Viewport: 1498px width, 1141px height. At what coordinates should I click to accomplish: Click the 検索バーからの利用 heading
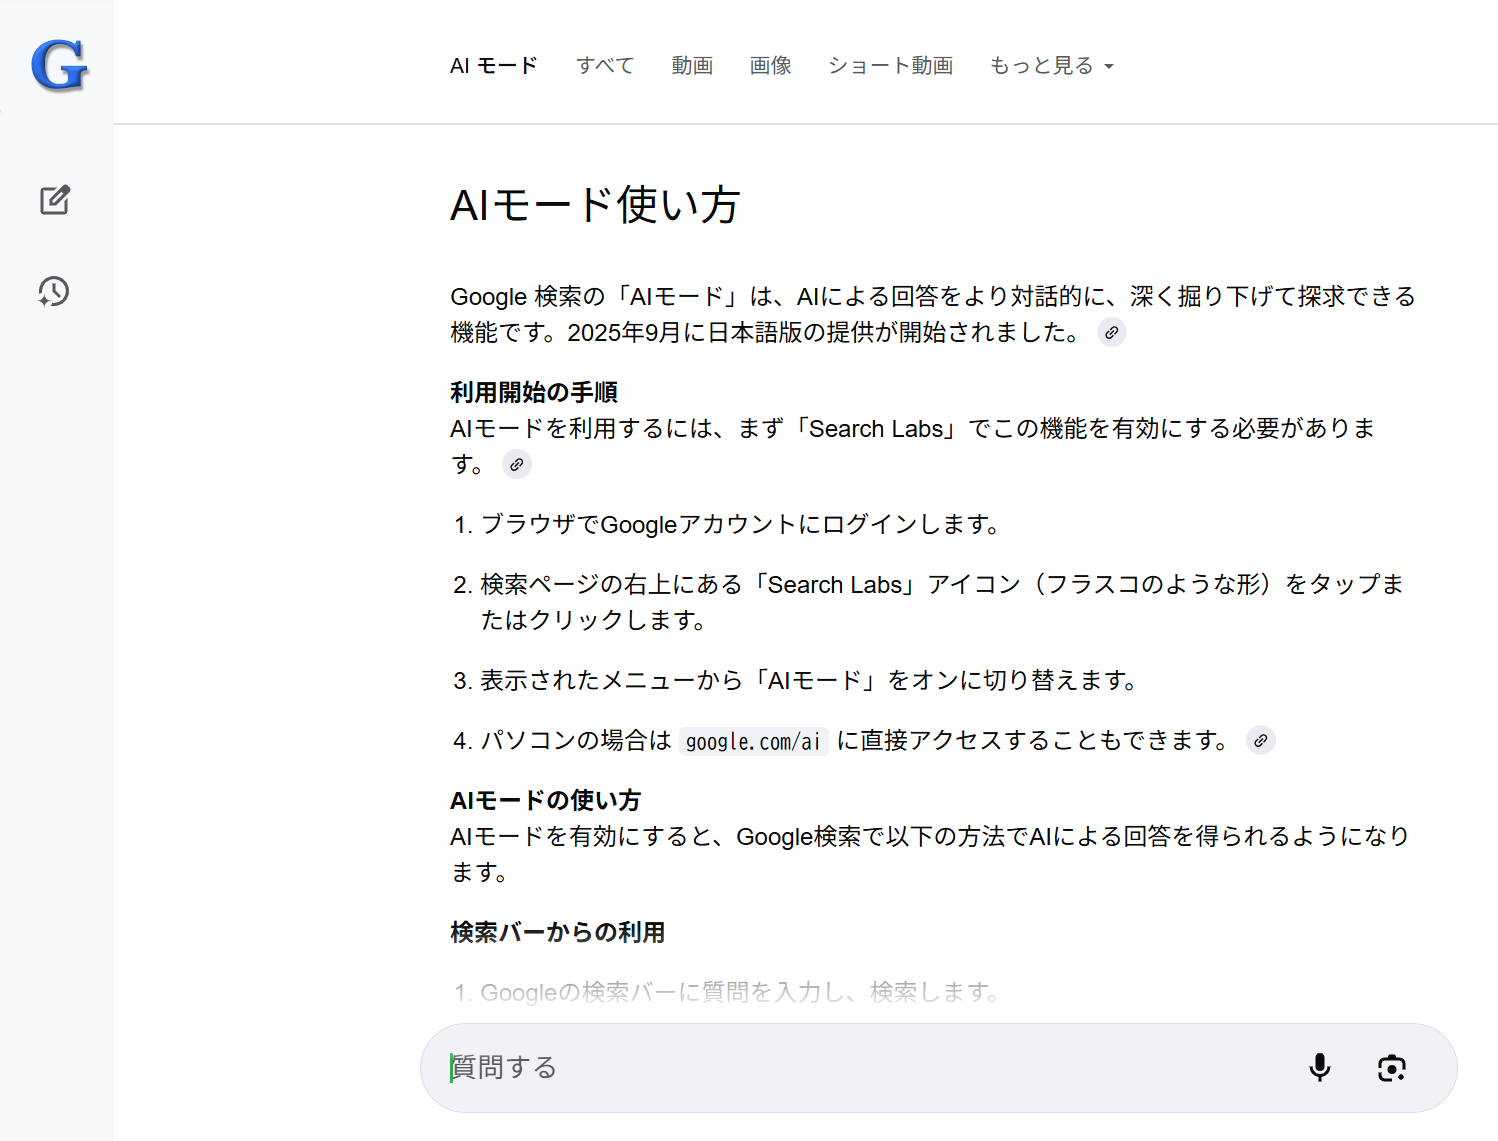[557, 932]
